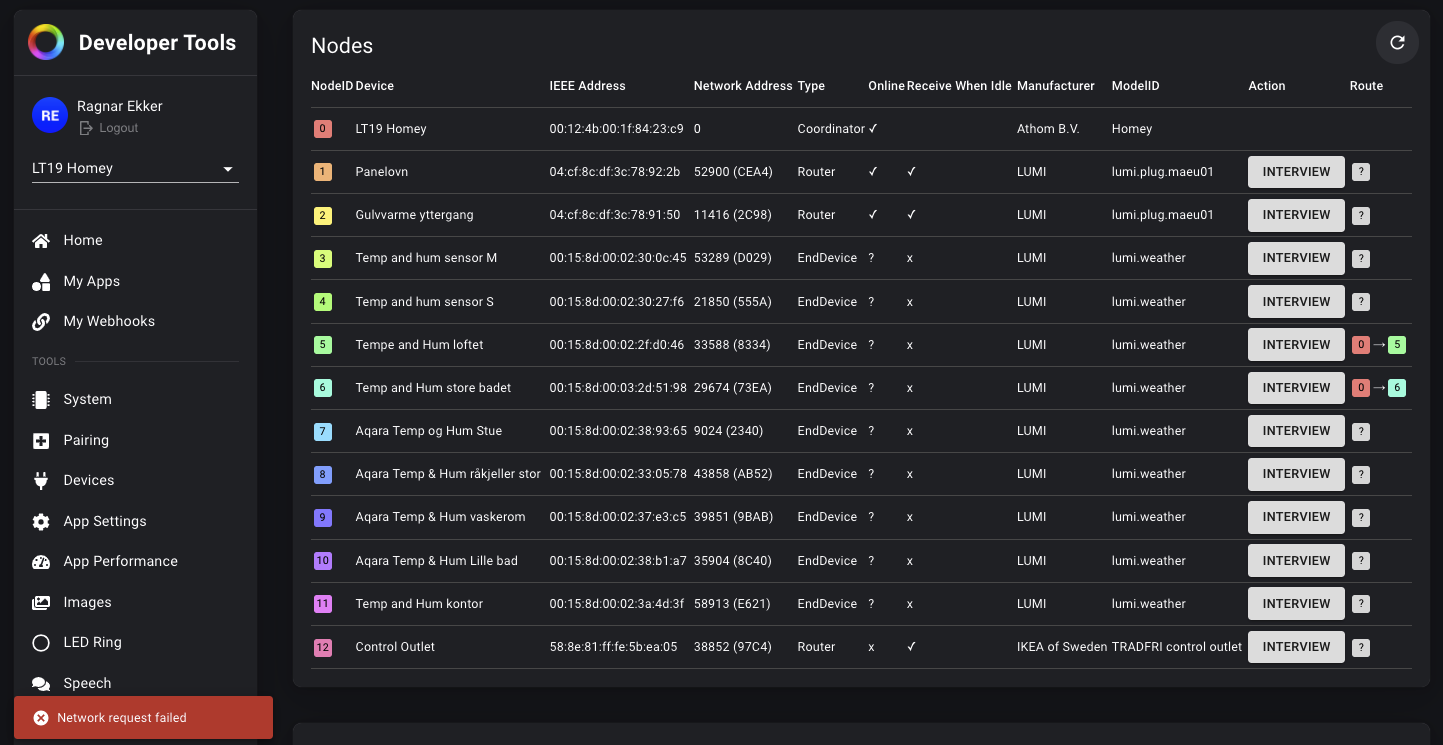Open the LT19 Homey selector dropdown

135,168
